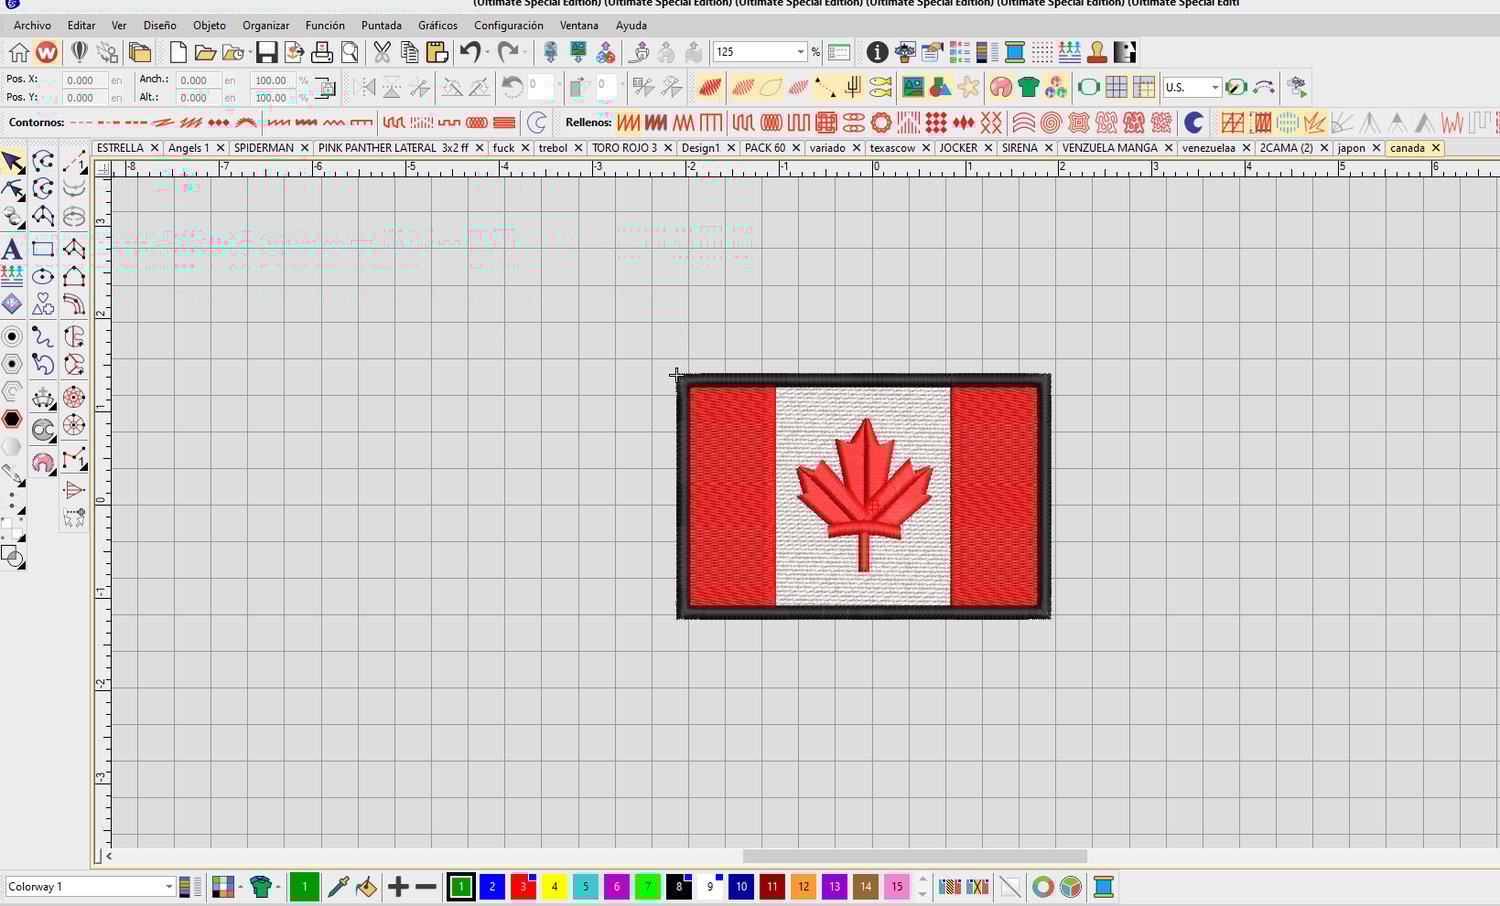Copy selection icon in toolbar
Screen dimensions: 1500x906
pyautogui.click(x=409, y=52)
